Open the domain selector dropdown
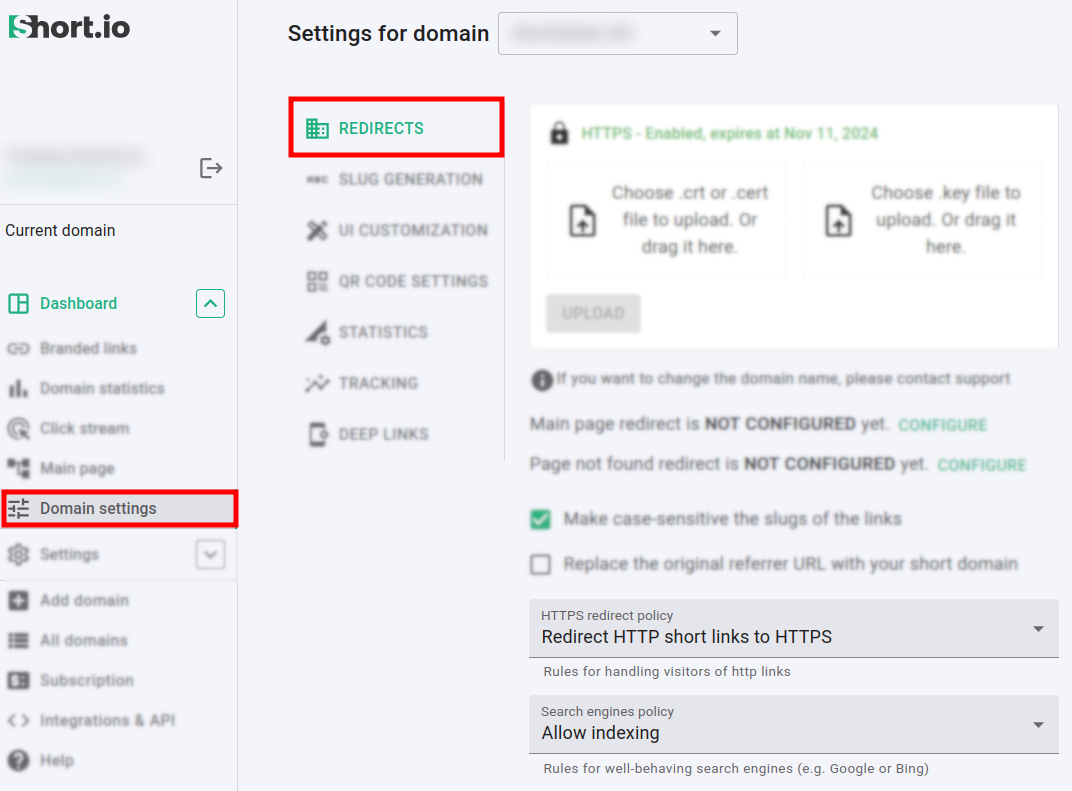1072x791 pixels. 617,34
